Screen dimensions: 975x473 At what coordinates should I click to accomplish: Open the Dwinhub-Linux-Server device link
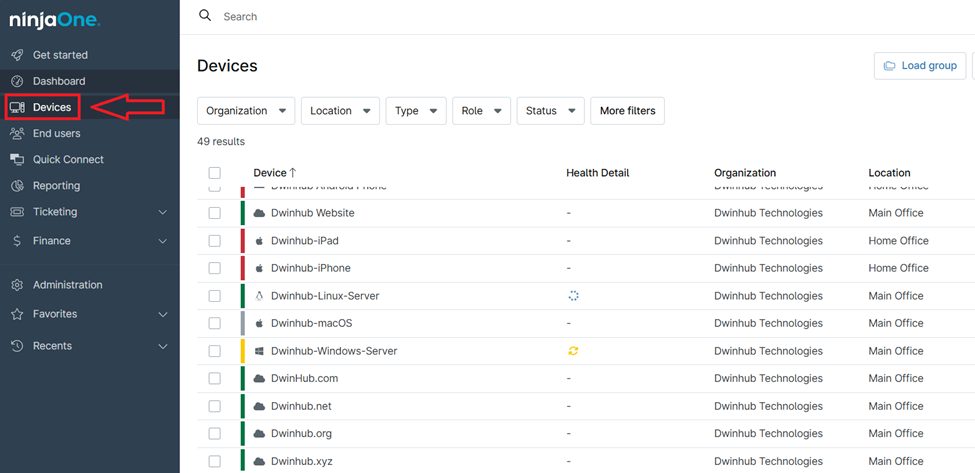325,296
